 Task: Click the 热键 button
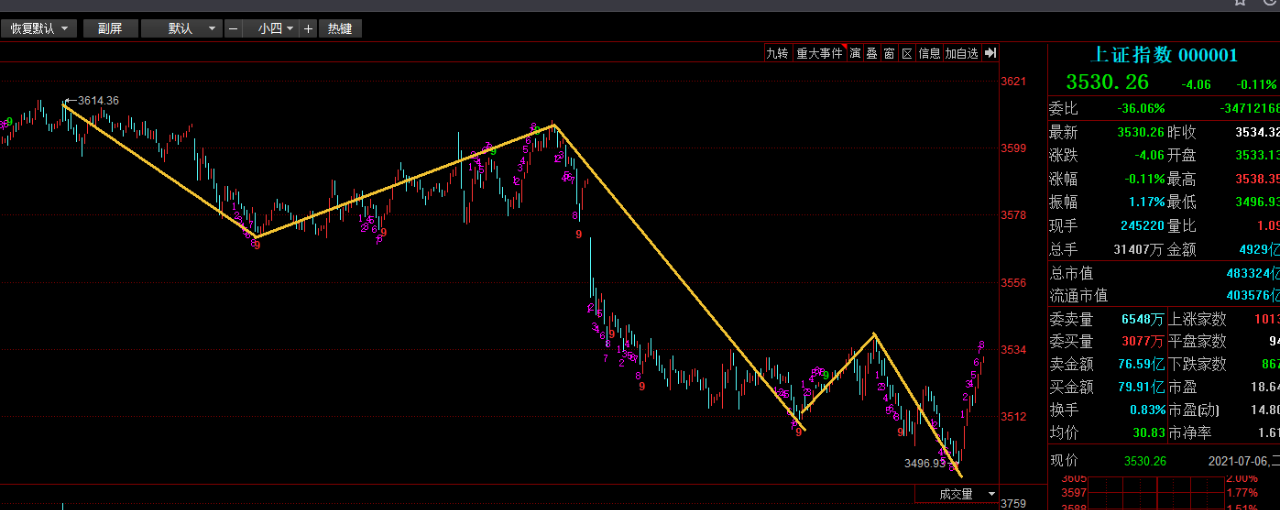tap(340, 28)
